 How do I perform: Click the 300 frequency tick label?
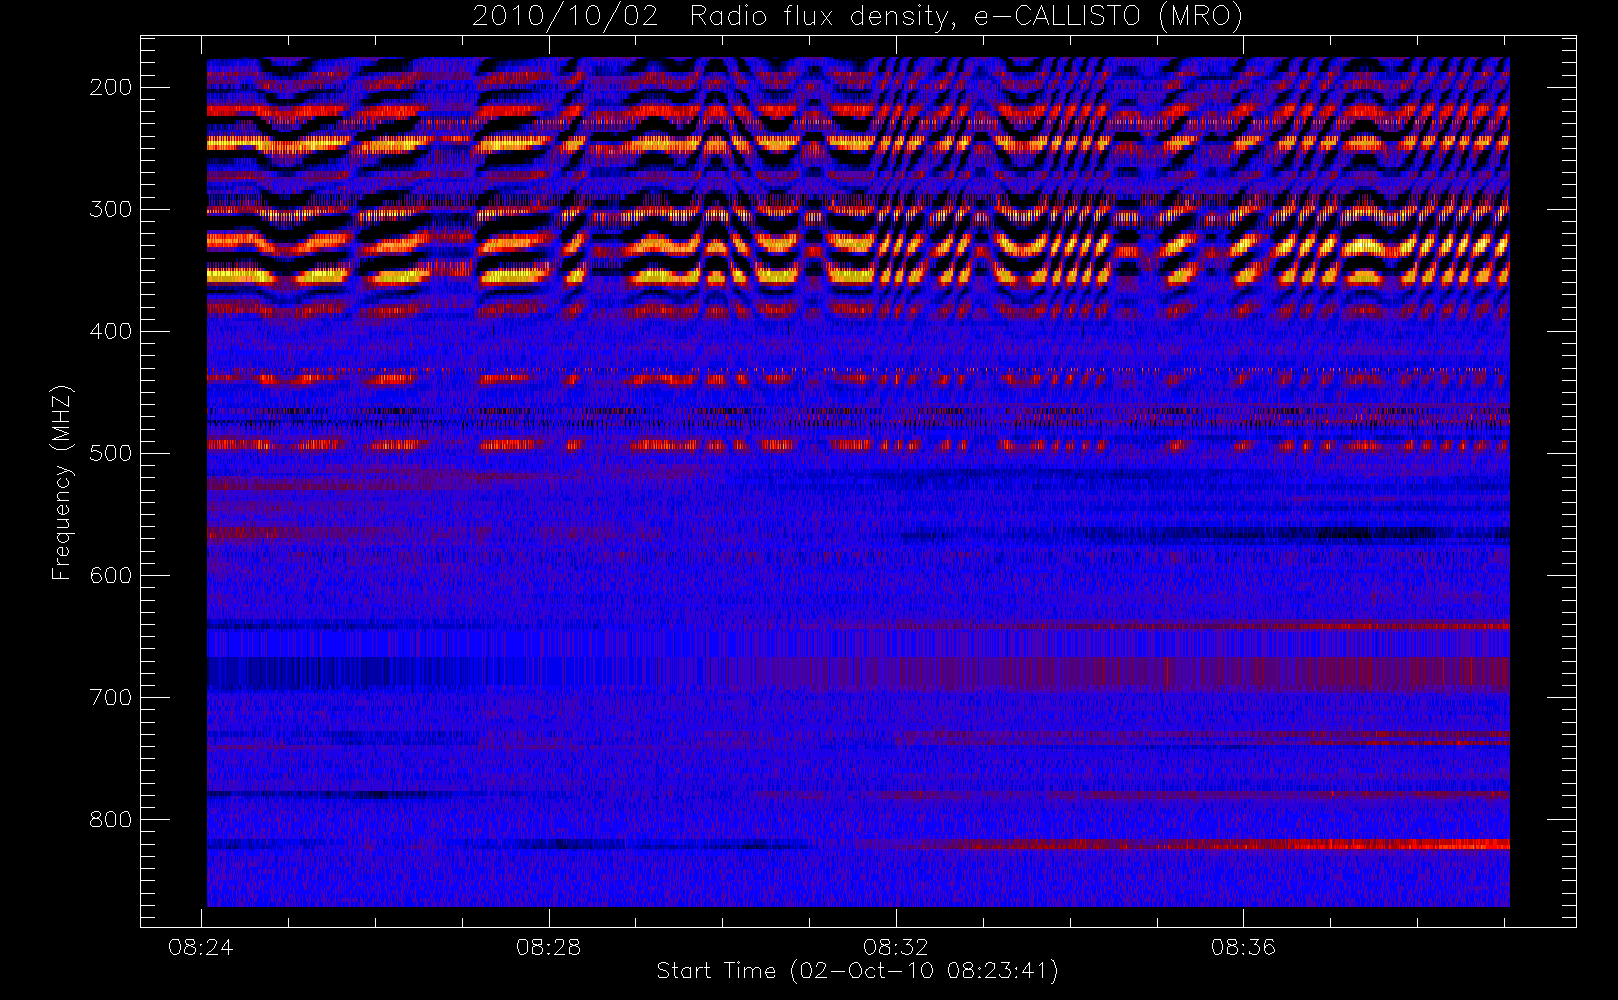point(110,209)
